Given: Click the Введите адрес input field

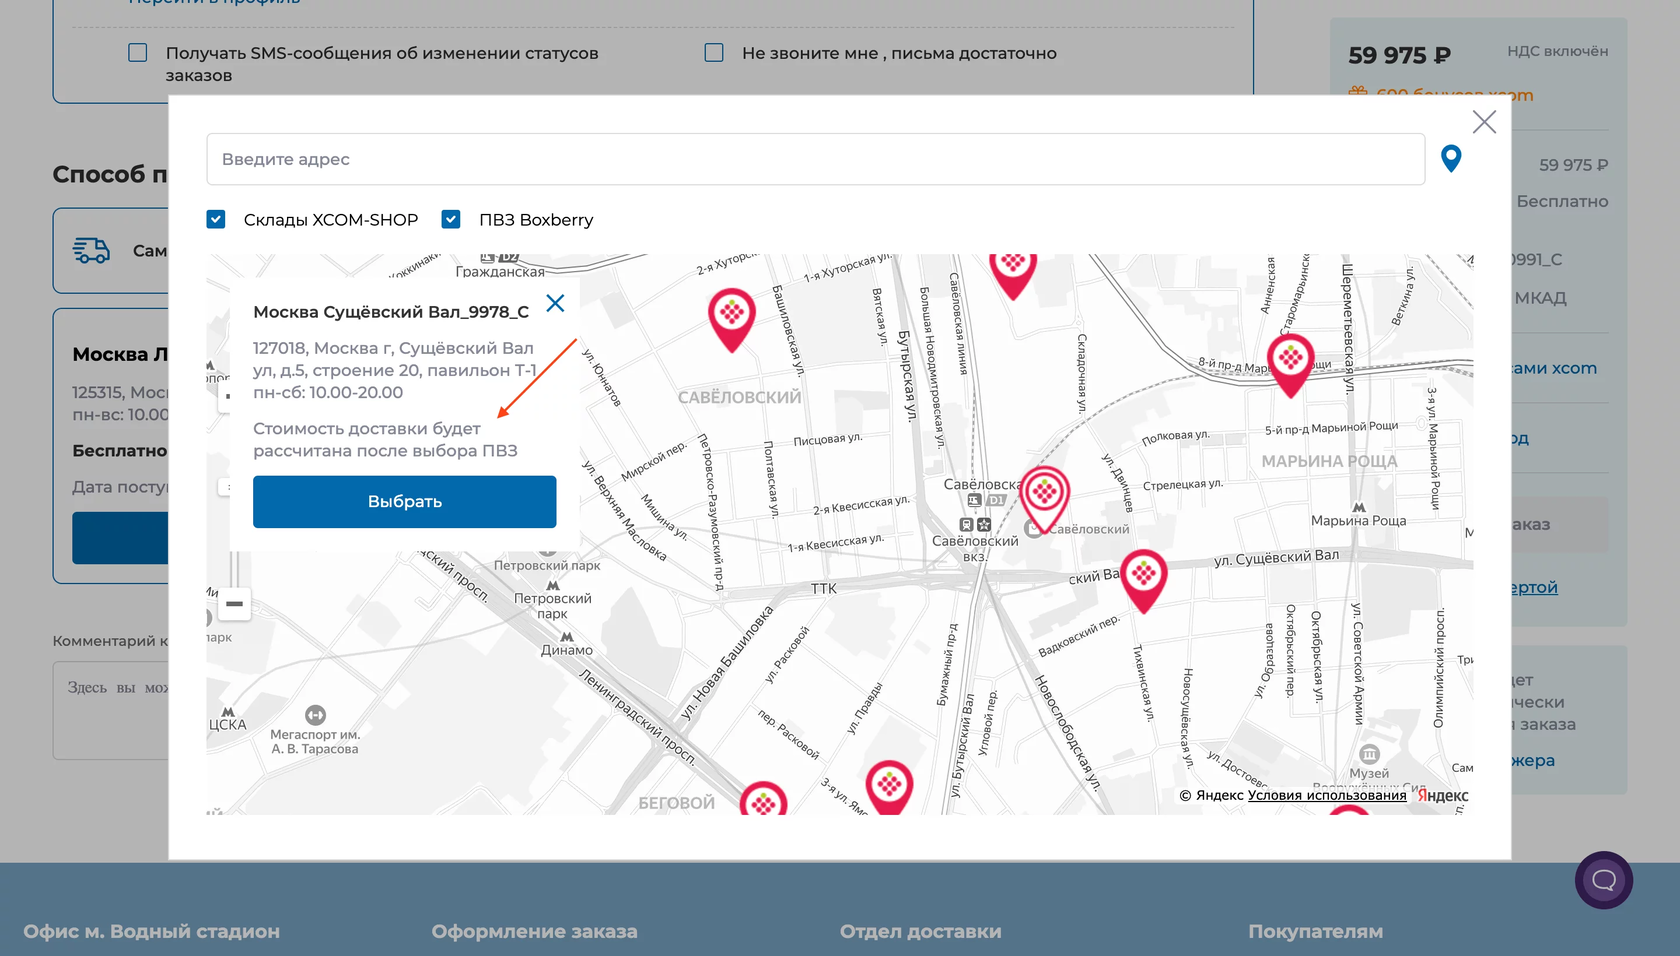Looking at the screenshot, I should [x=815, y=159].
